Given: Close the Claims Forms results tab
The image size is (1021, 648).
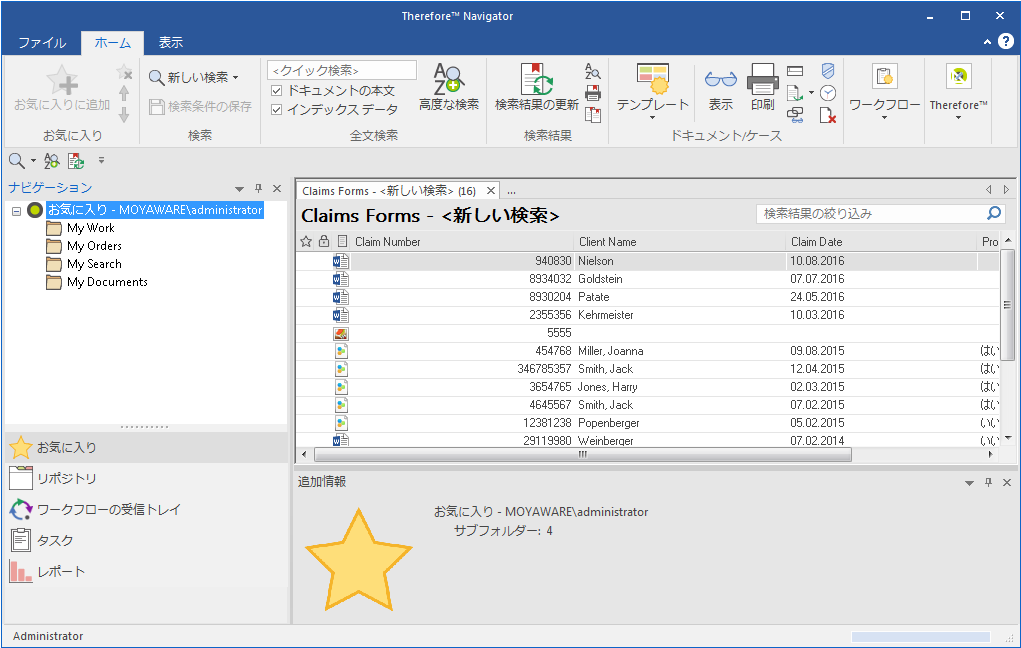Looking at the screenshot, I should (491, 191).
